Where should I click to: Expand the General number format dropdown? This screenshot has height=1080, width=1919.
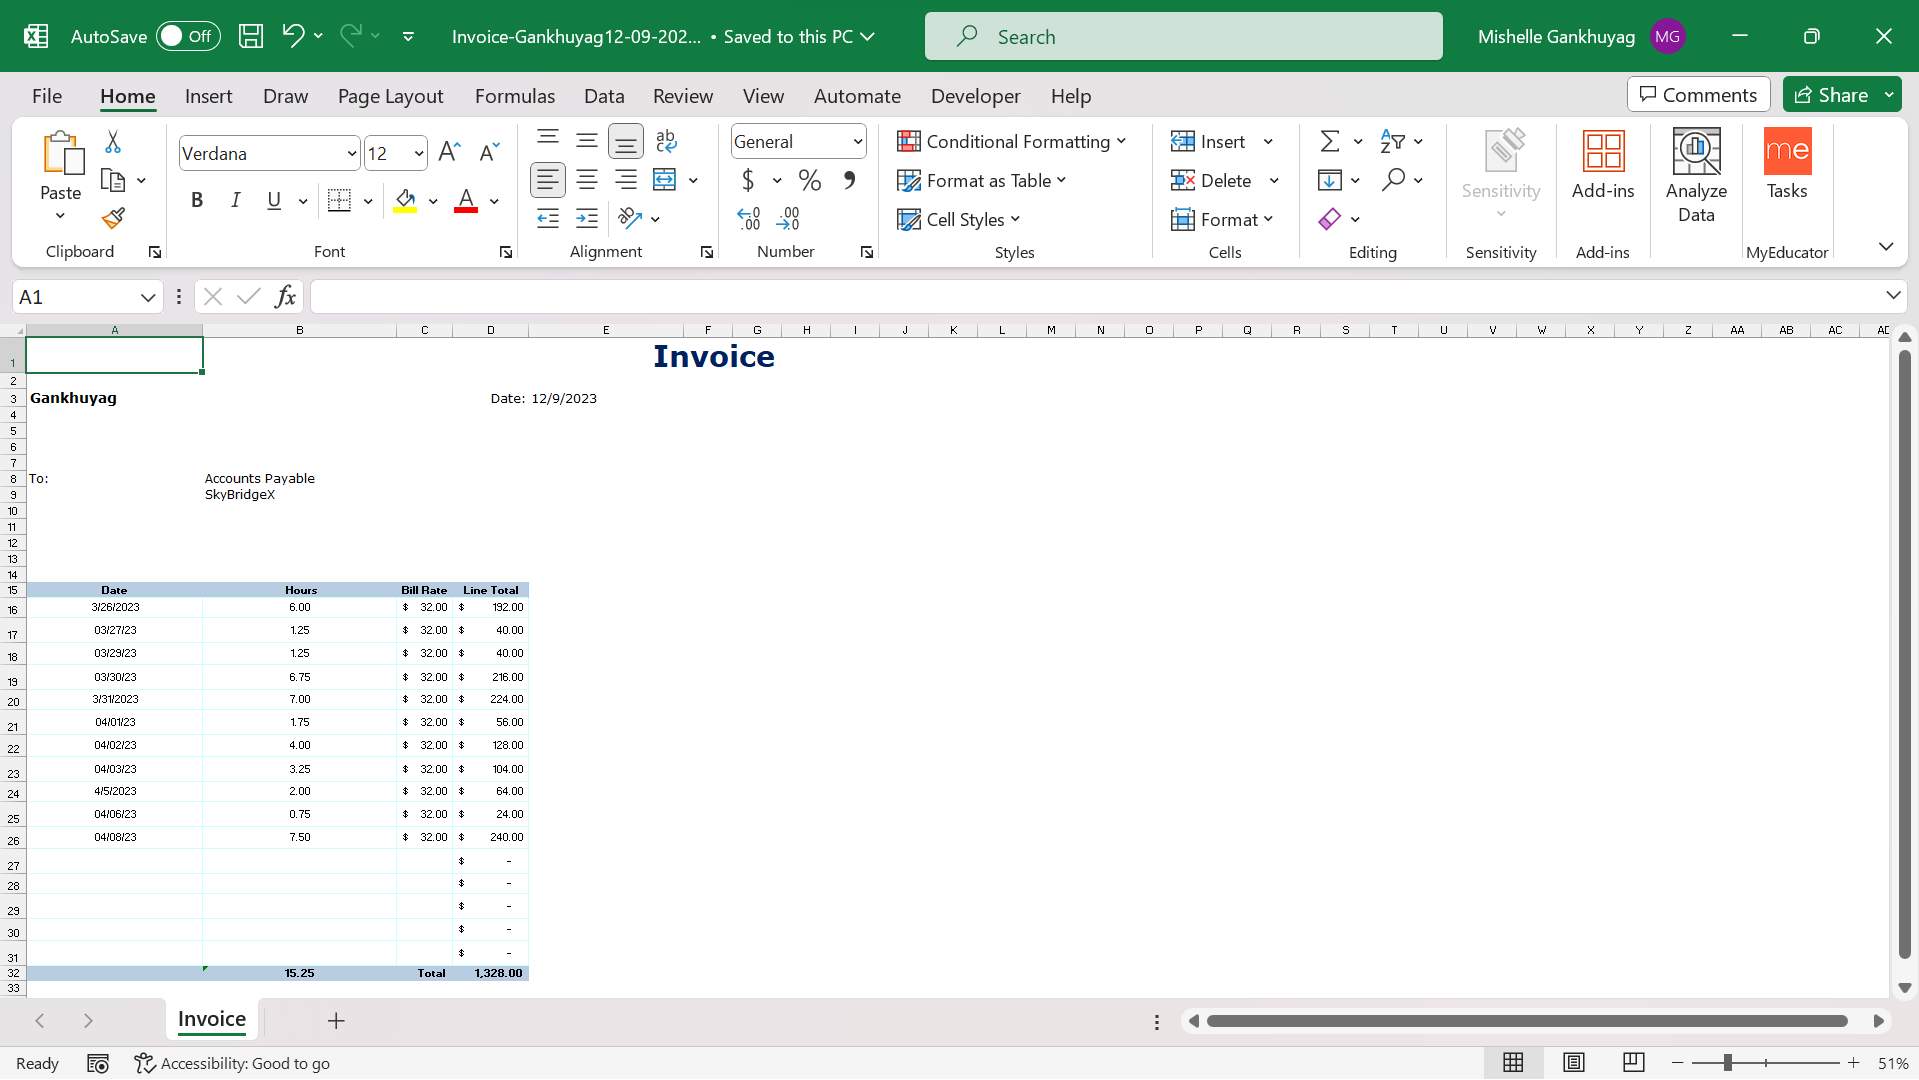[857, 142]
